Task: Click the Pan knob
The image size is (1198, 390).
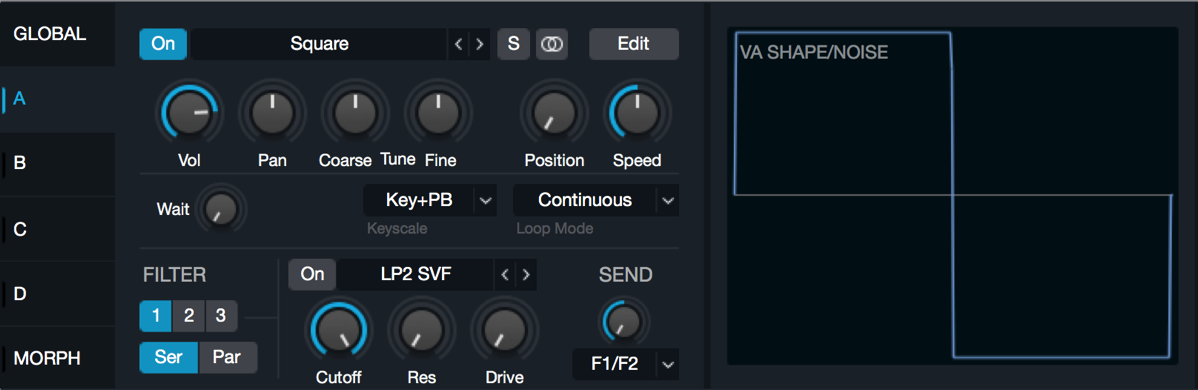Action: pyautogui.click(x=271, y=113)
